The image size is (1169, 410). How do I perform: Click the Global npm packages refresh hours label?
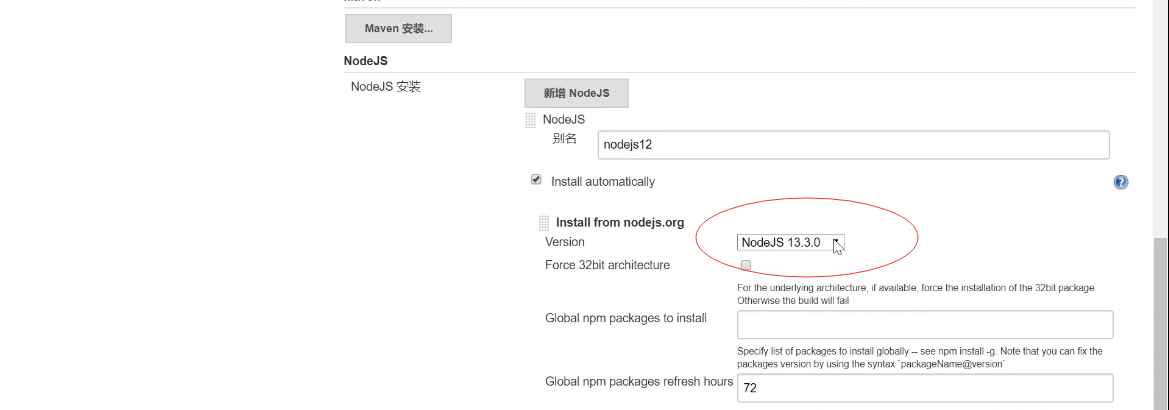(x=639, y=382)
